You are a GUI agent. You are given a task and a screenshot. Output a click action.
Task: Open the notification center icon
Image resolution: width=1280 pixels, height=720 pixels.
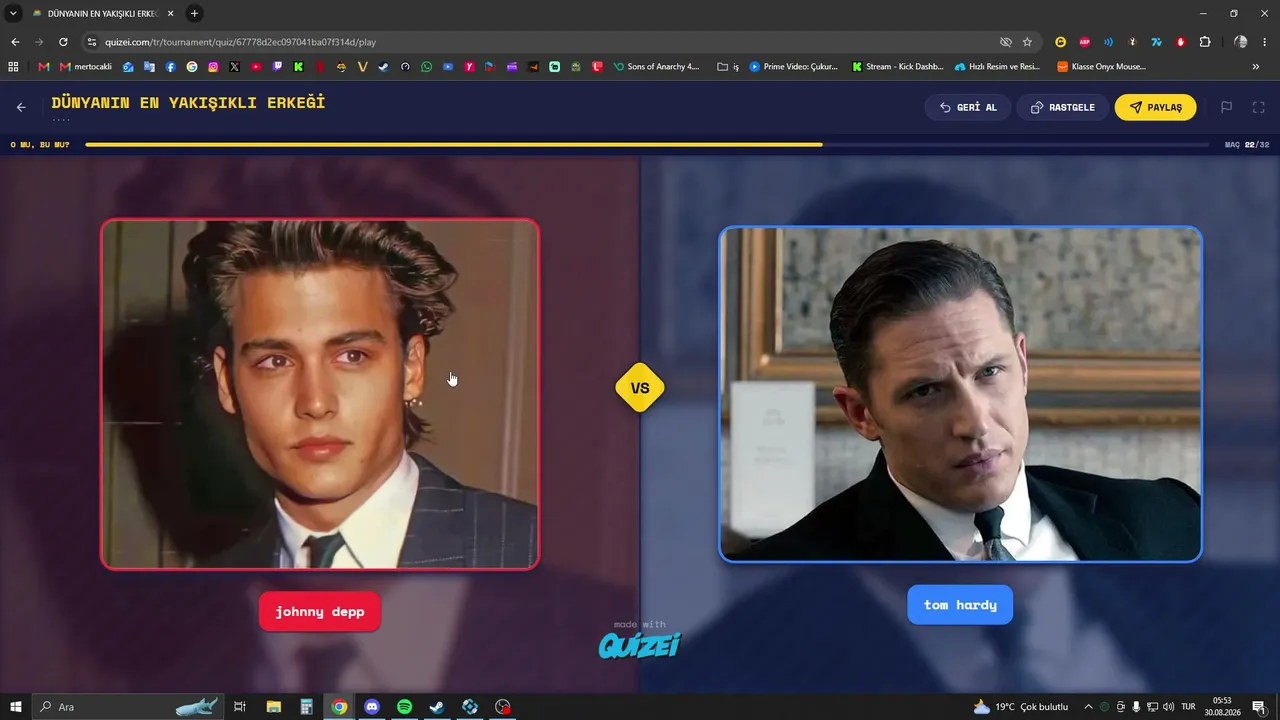(1259, 707)
